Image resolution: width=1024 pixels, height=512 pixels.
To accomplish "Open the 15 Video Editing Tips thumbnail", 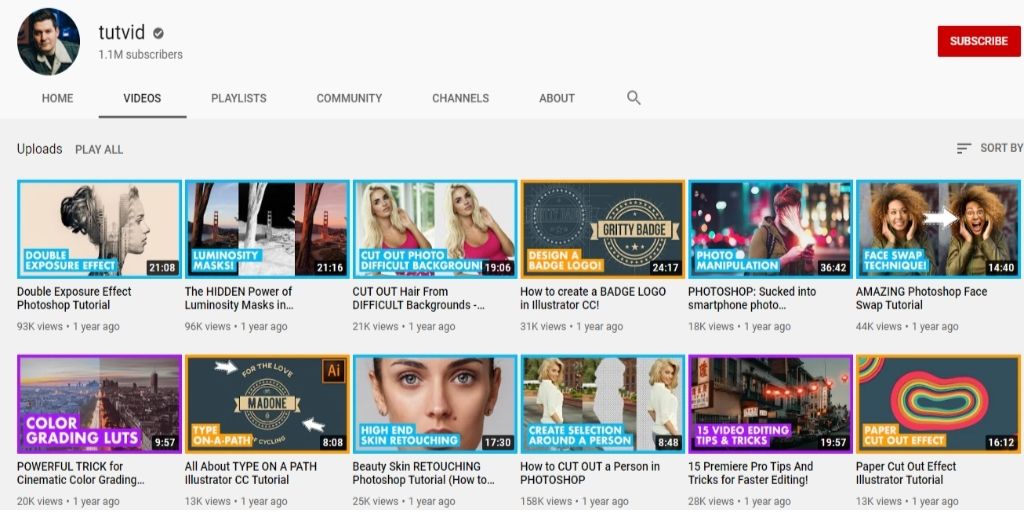I will [x=771, y=404].
